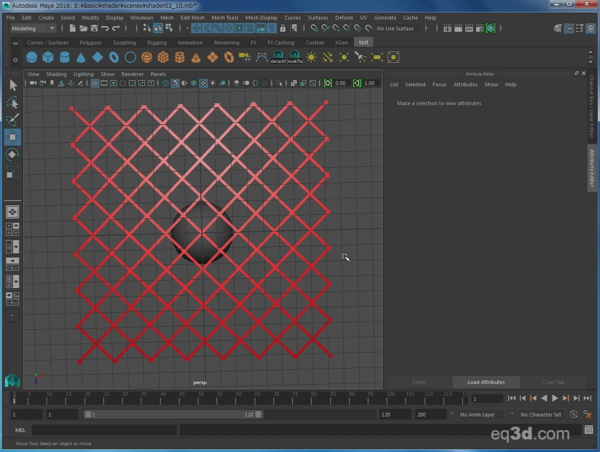Switch to single perspective view layout

click(12, 212)
